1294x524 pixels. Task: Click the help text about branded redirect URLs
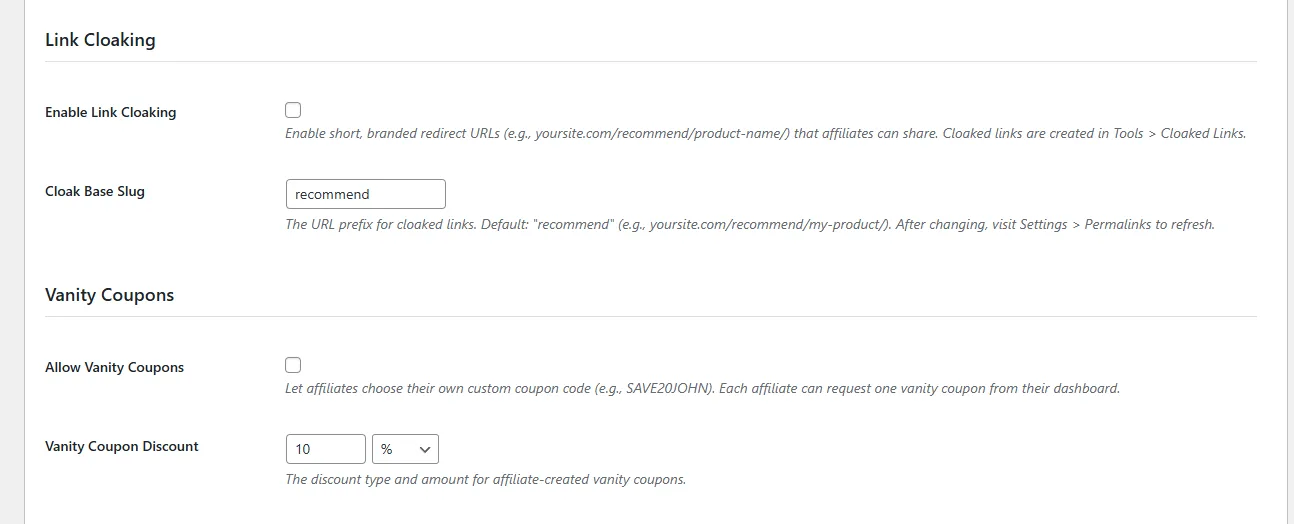click(600, 133)
